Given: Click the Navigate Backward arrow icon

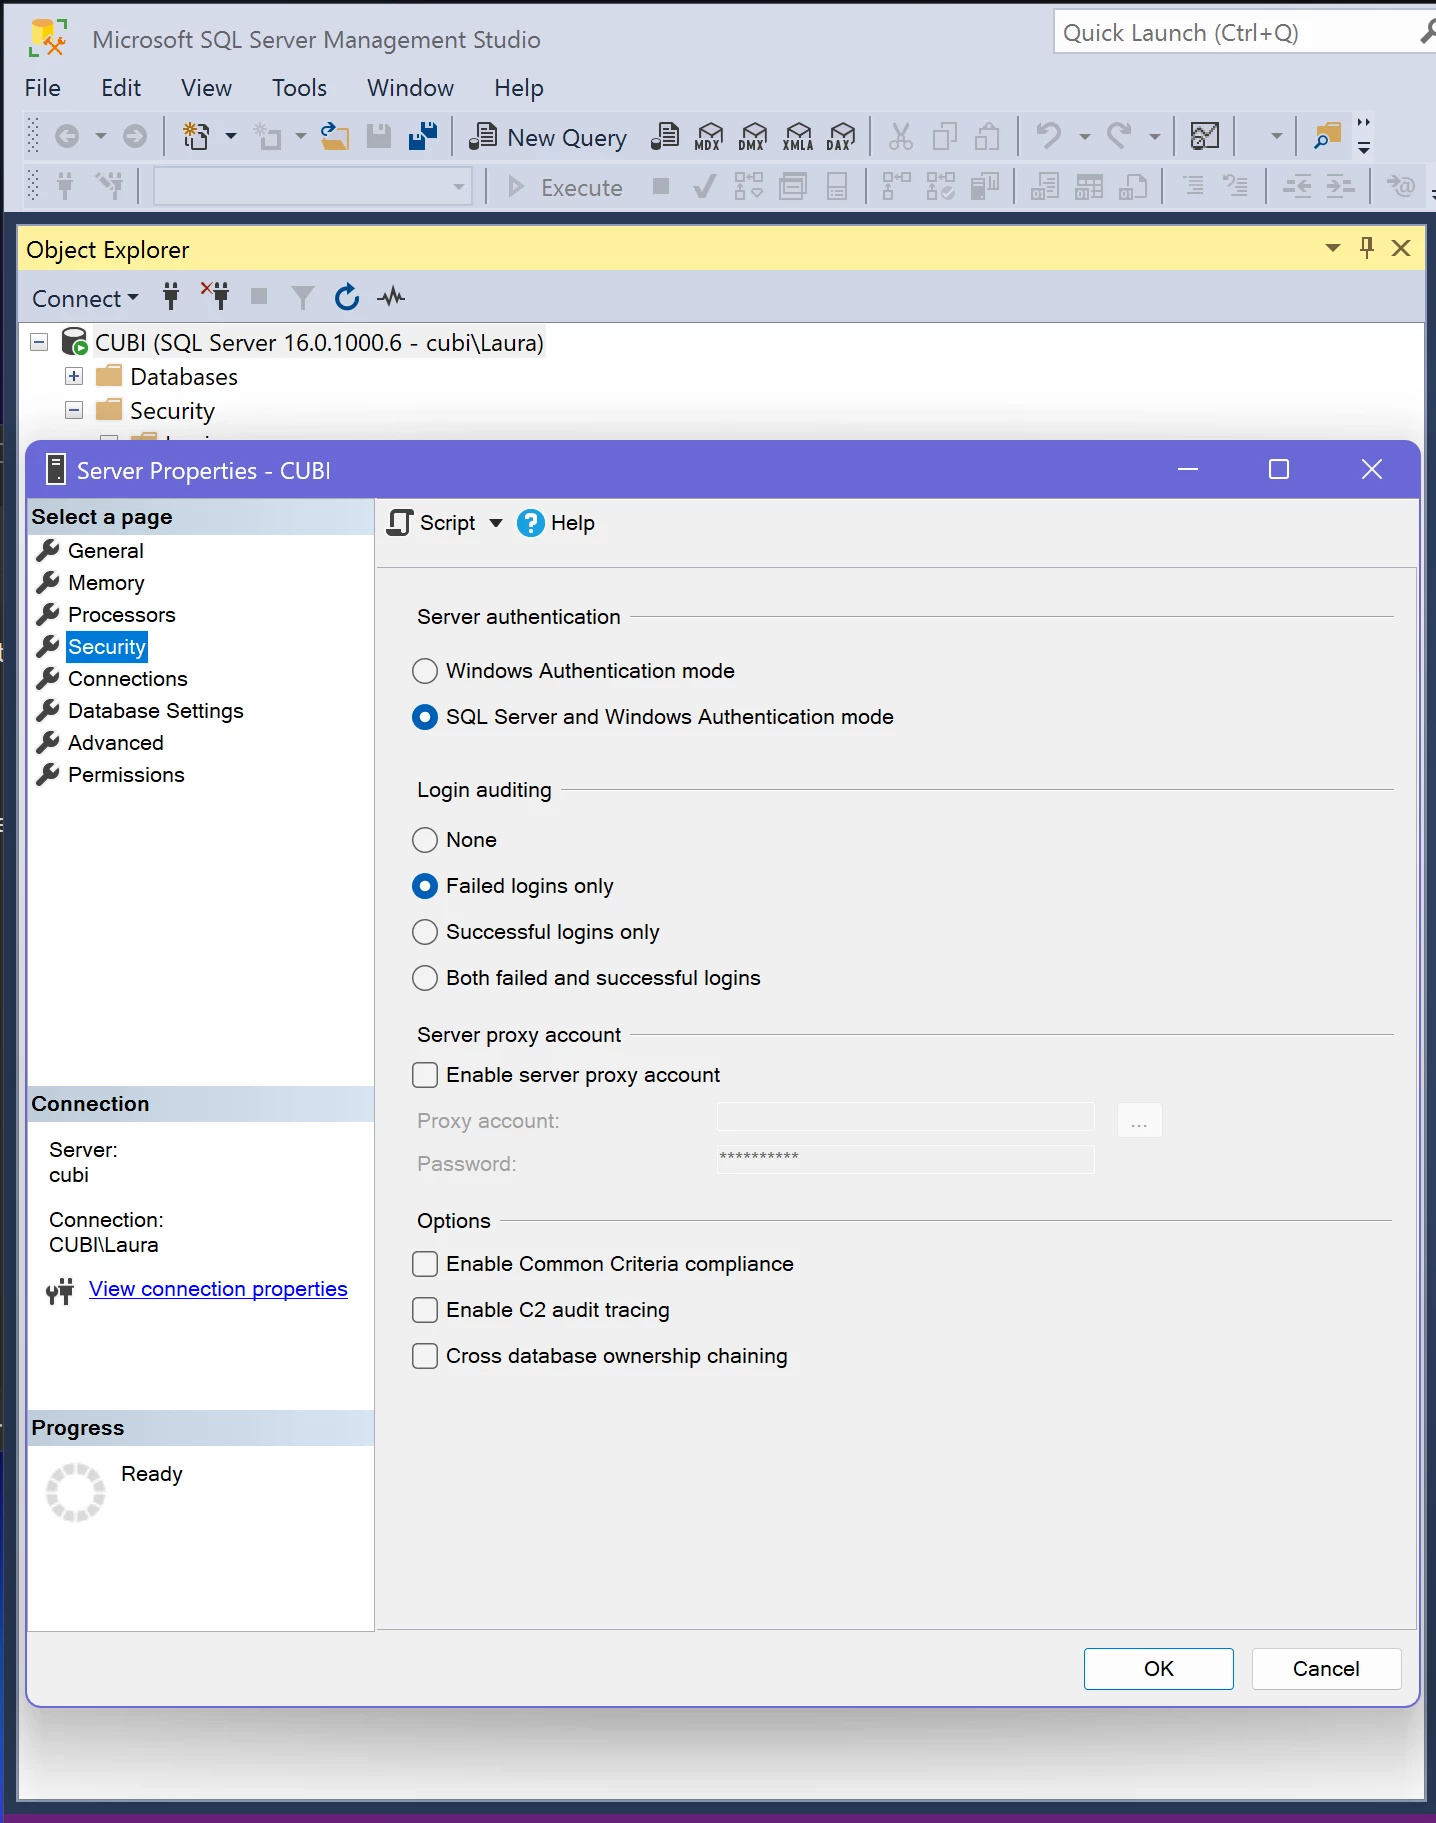Looking at the screenshot, I should tap(67, 136).
